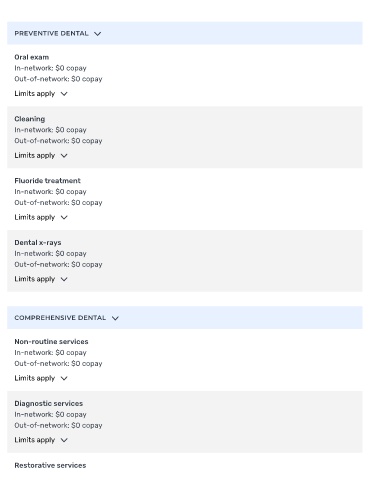This screenshot has width=370, height=480.
Task: Expand Limits apply under Diagnostic services
Action: 41,440
